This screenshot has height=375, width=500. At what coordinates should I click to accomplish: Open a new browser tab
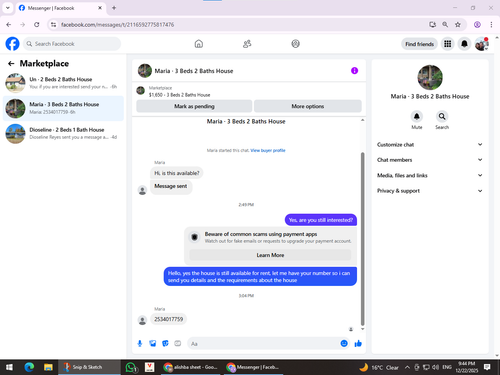114,8
